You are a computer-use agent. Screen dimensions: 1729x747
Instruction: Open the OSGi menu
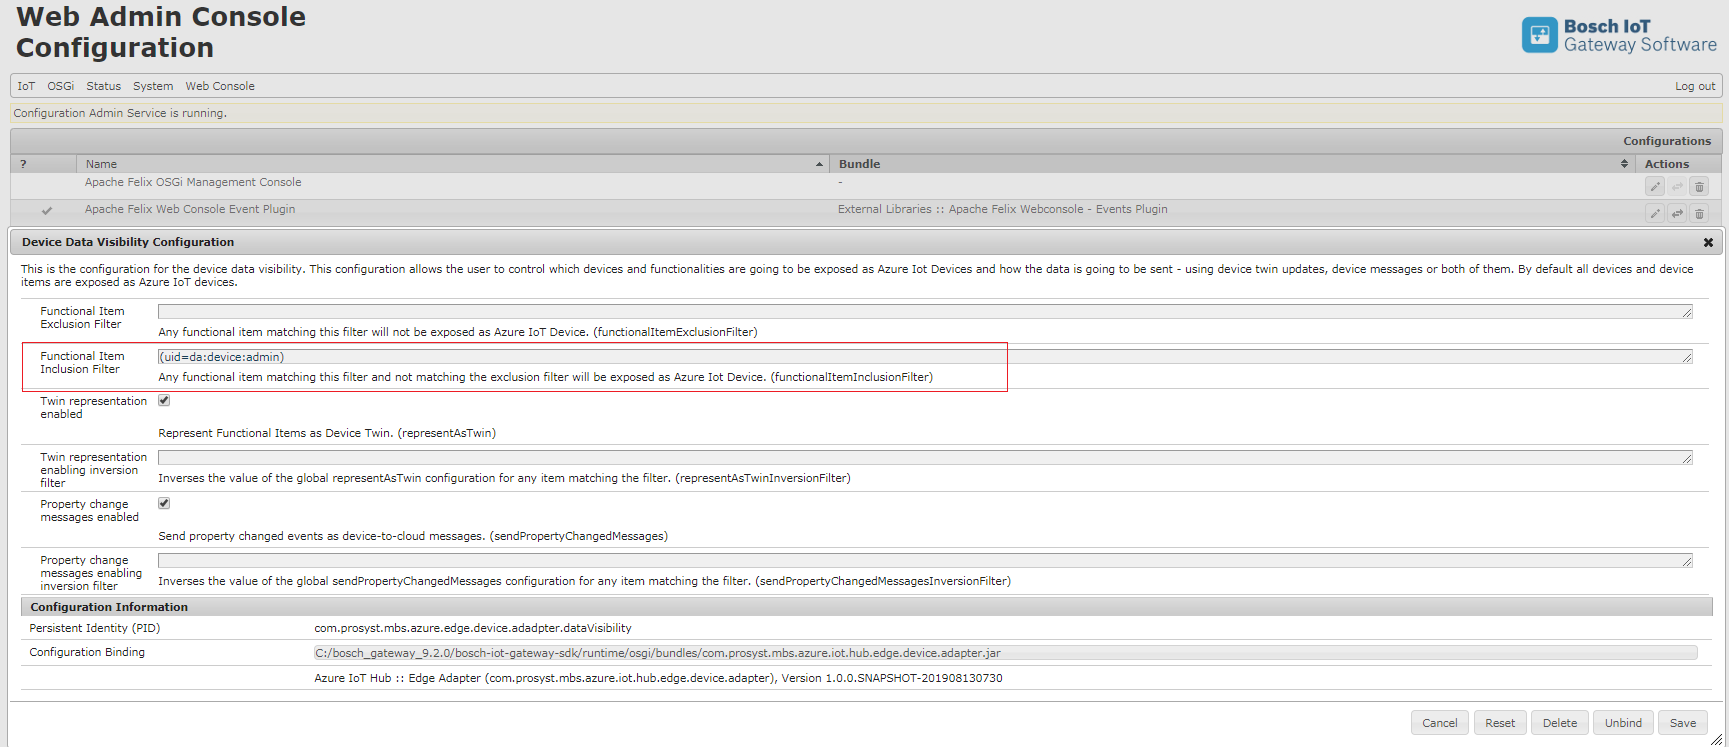[61, 86]
